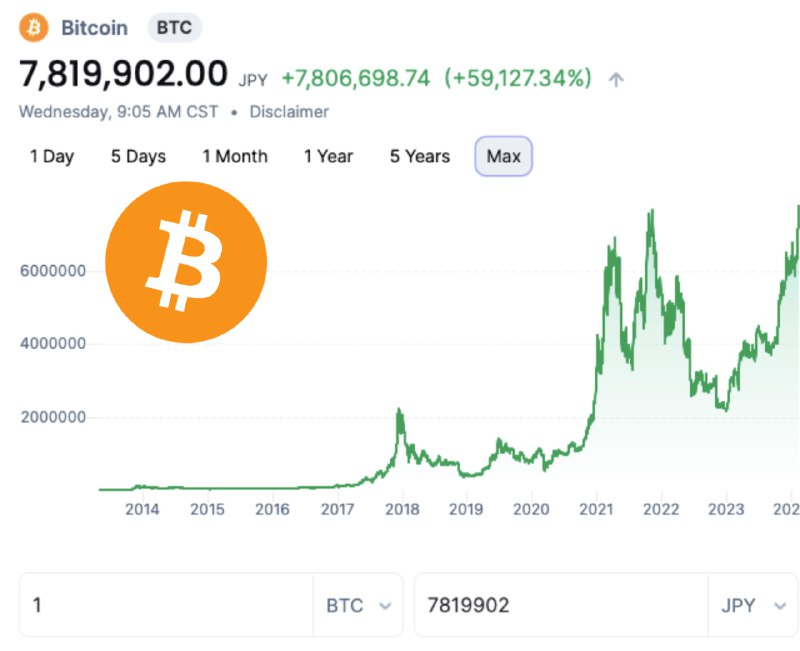800x651 pixels.
Task: Click the 2021 label on the x-axis
Action: tap(596, 509)
